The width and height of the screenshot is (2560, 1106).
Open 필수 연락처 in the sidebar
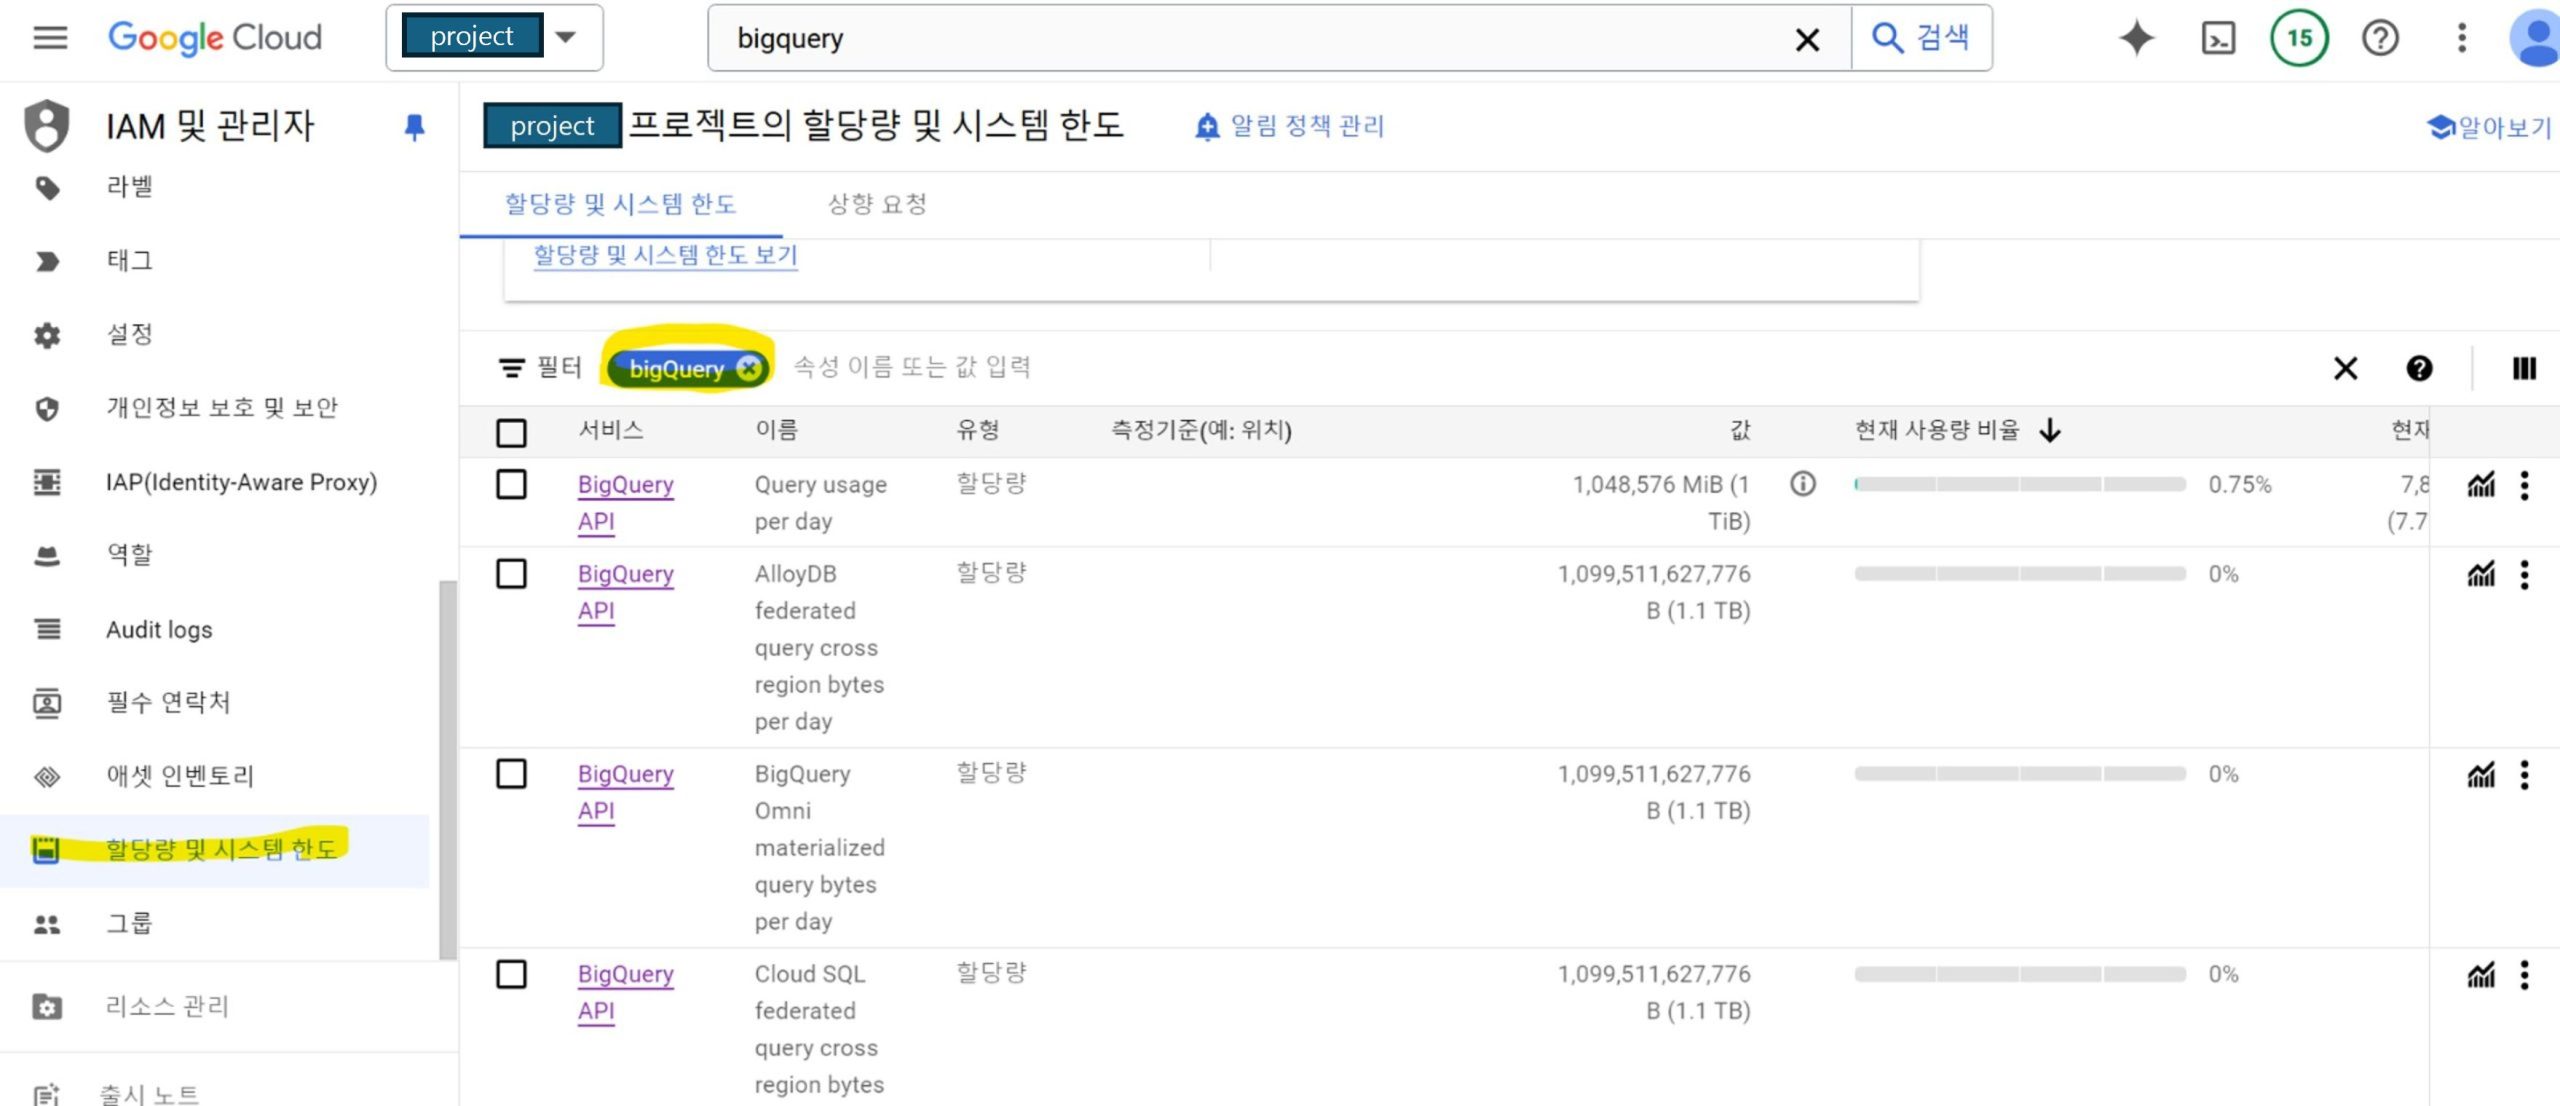coord(168,702)
